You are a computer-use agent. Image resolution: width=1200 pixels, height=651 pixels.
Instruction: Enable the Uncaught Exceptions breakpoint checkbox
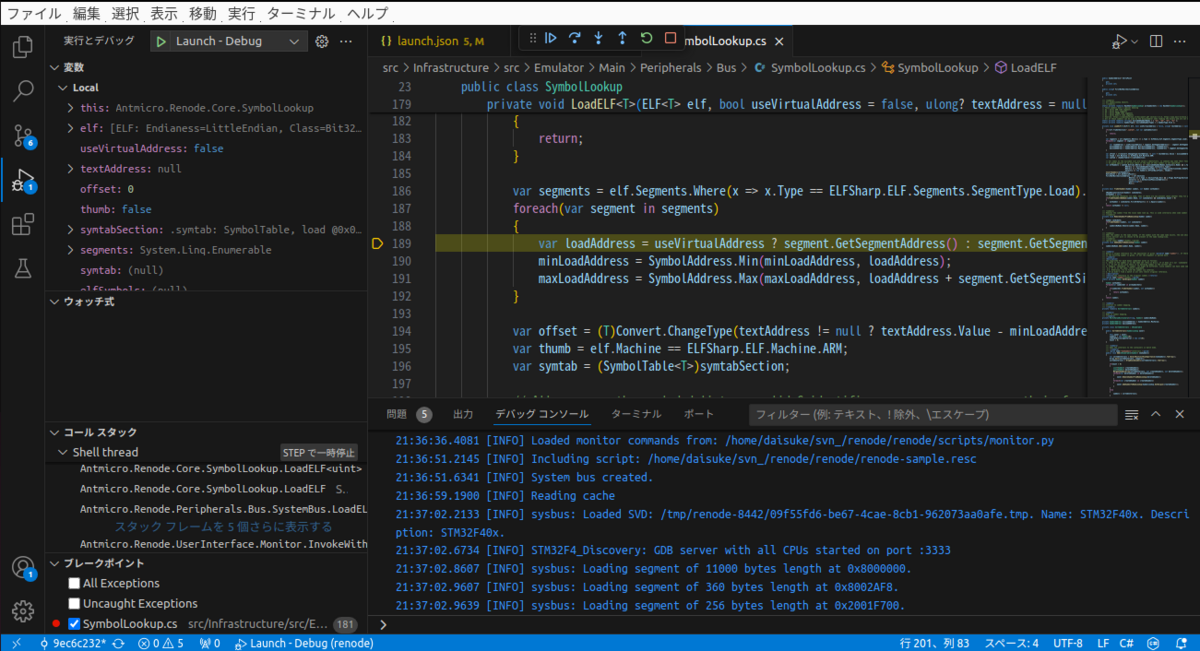pos(74,603)
